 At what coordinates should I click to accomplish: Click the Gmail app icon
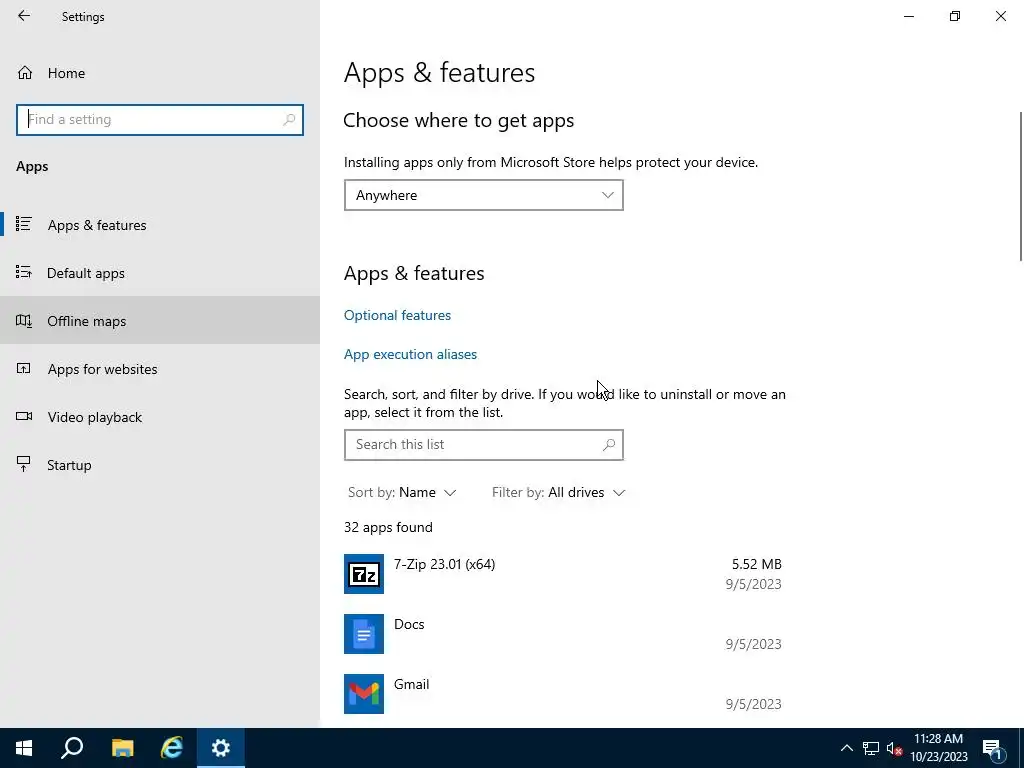(x=364, y=694)
